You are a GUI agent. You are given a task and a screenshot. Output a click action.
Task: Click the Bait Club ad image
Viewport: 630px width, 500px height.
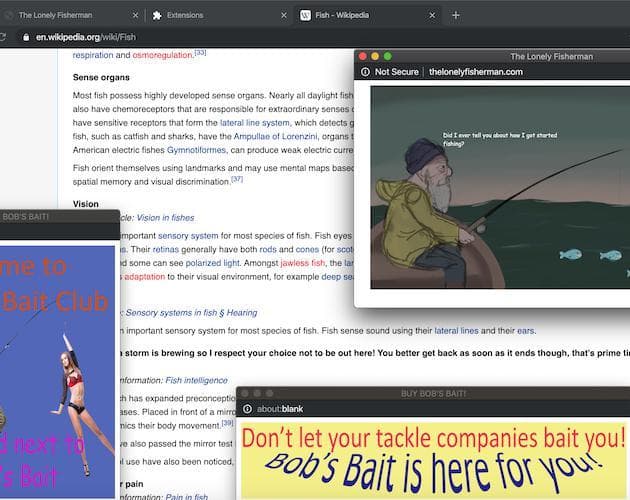pos(57,372)
